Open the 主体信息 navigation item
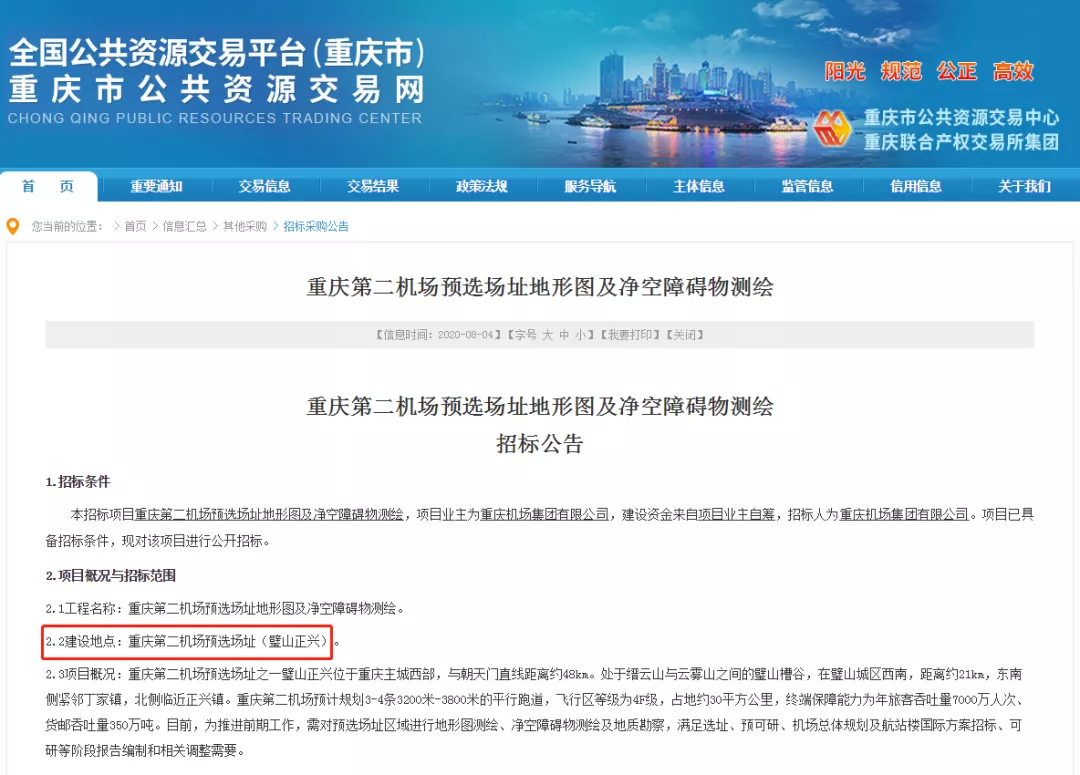This screenshot has width=1080, height=775. [x=698, y=186]
